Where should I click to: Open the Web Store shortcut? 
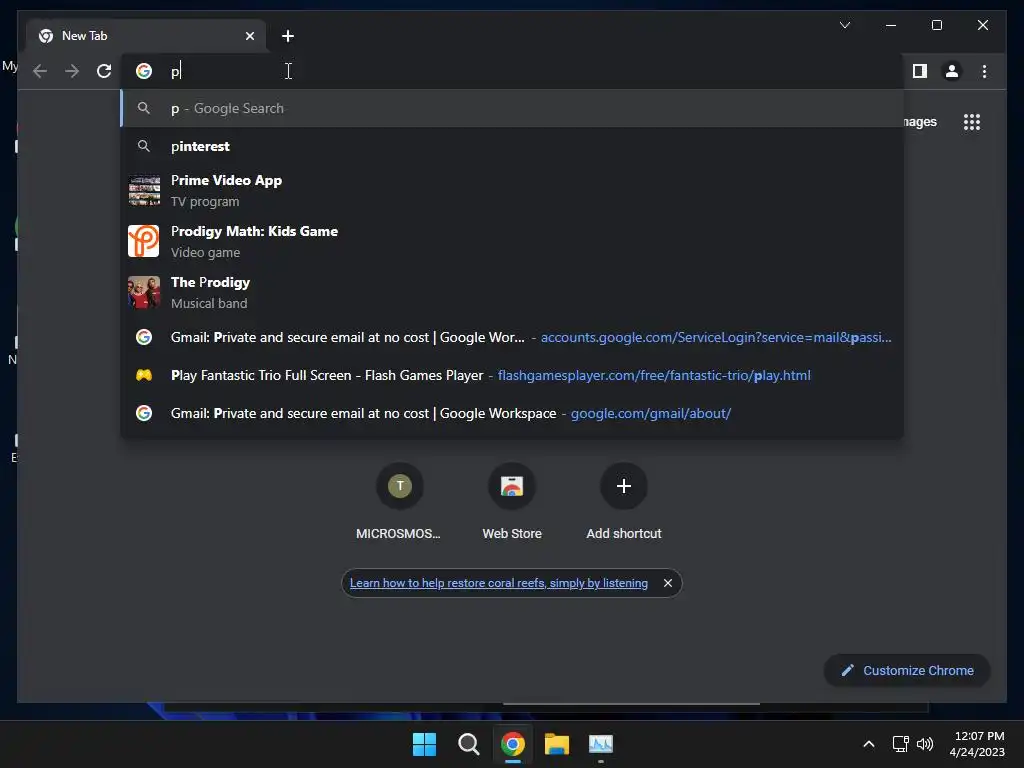click(x=512, y=502)
